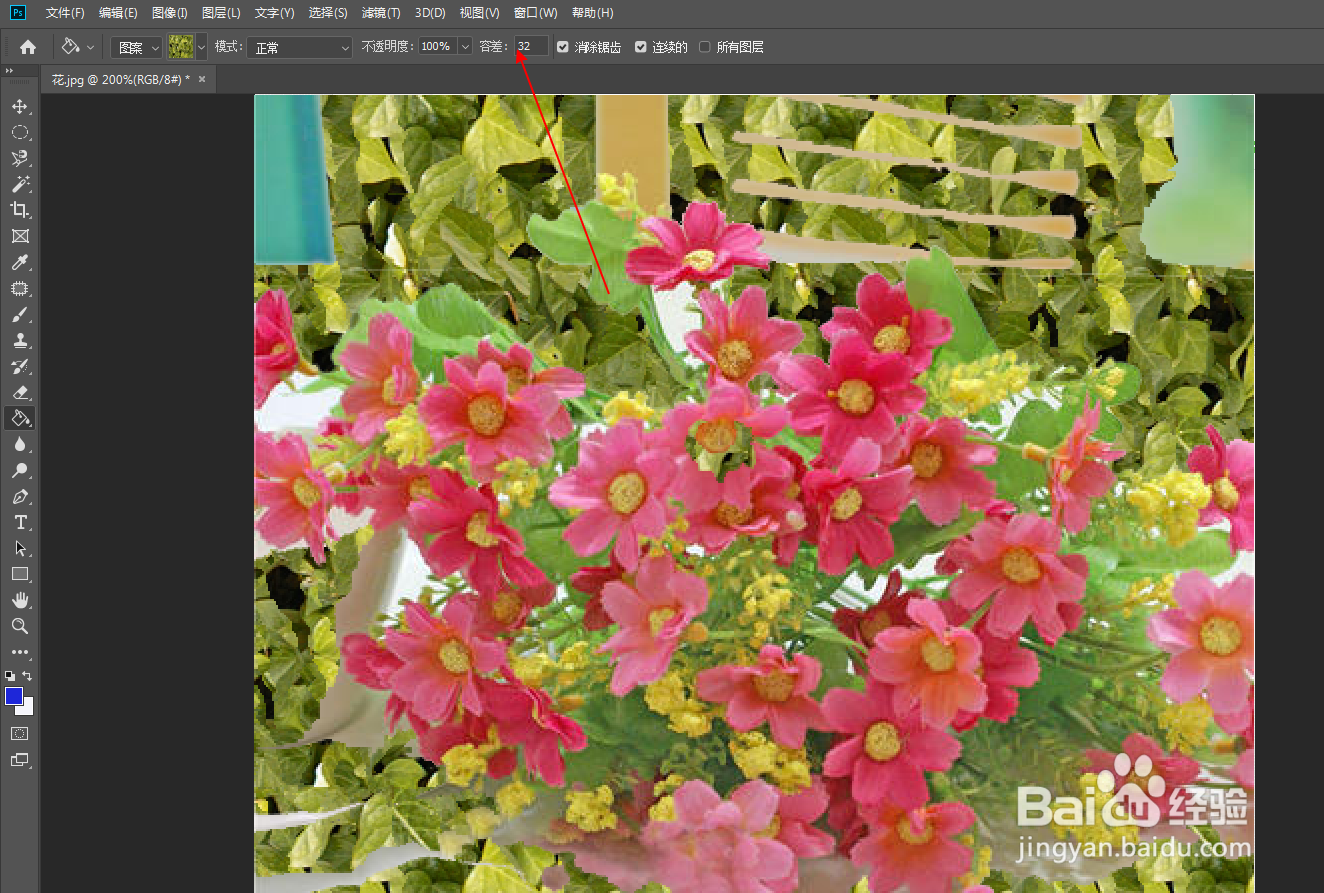
Task: Select the Magic Wand tool
Action: [20, 184]
